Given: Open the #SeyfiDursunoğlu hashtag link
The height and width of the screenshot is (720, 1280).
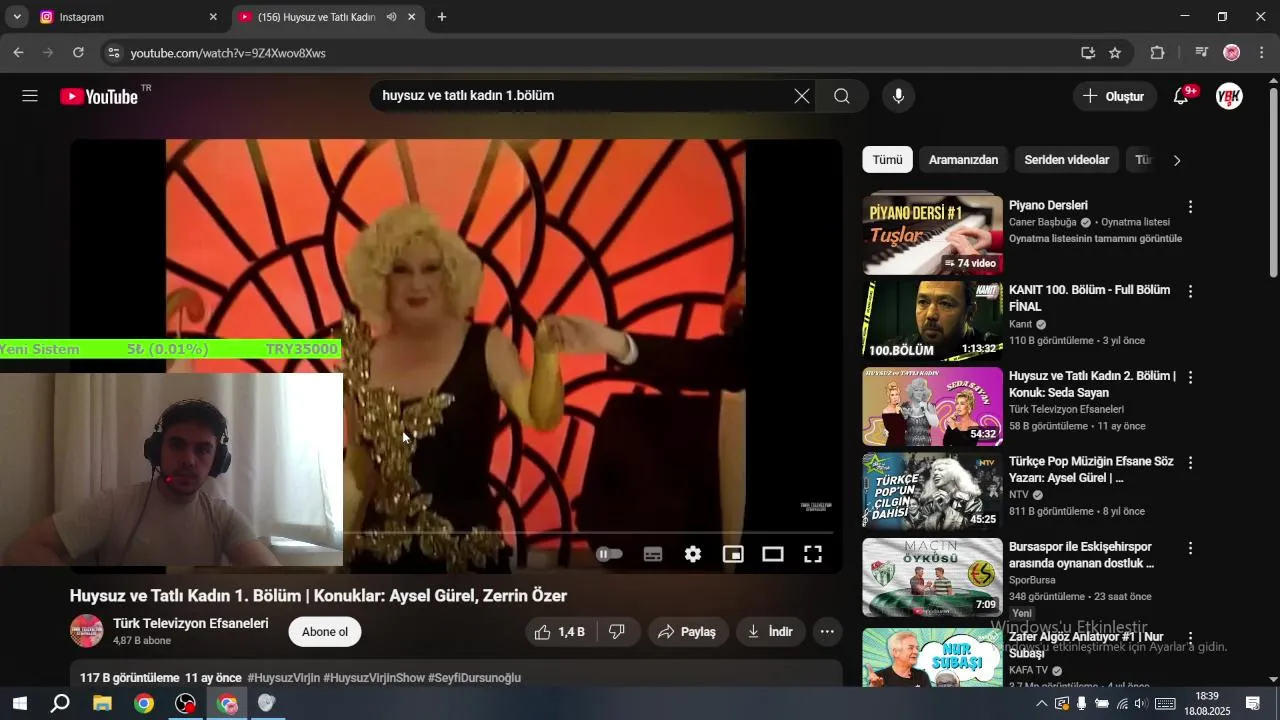Looking at the screenshot, I should click(474, 678).
